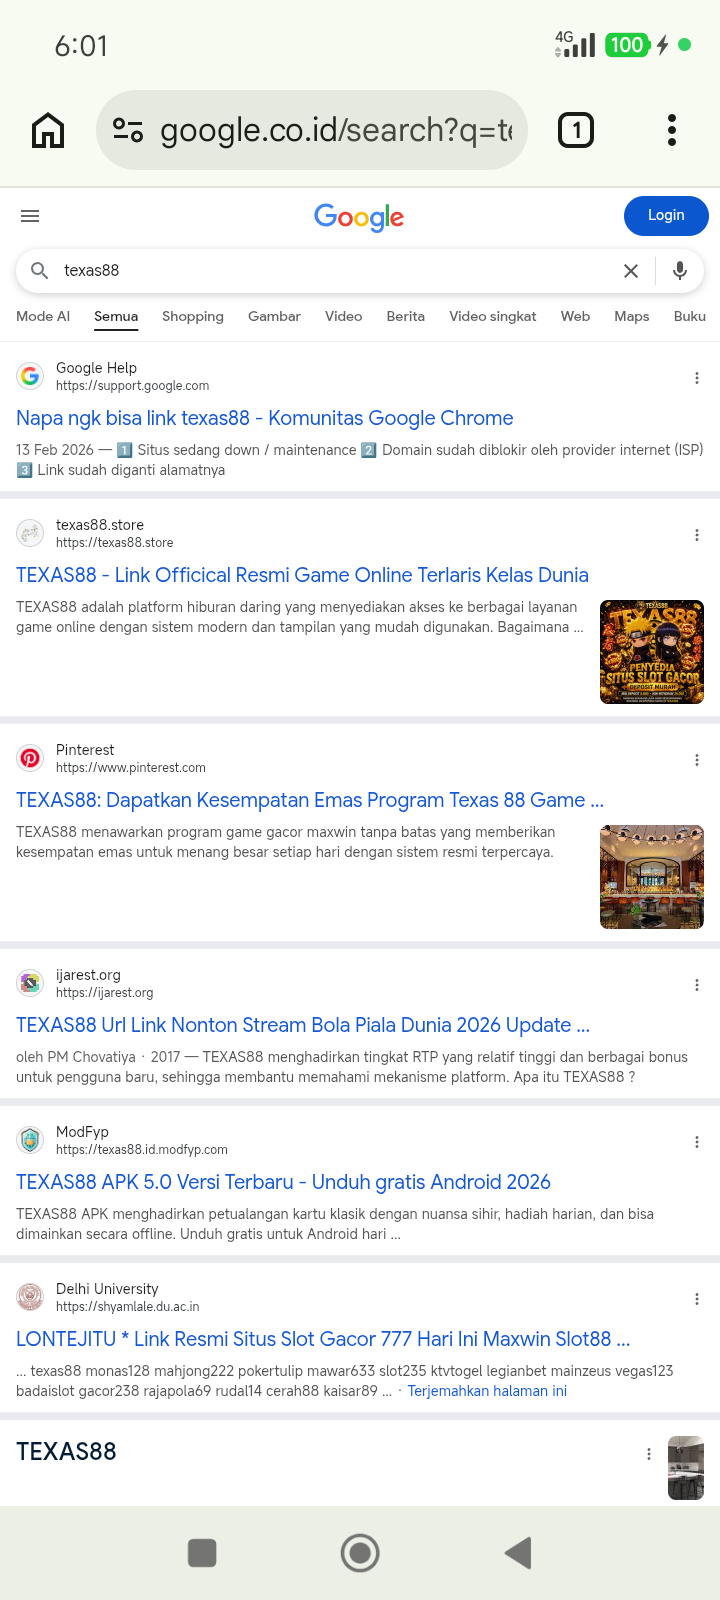Image resolution: width=720 pixels, height=1600 pixels.
Task: Tap Android back triangle button
Action: 518,1553
